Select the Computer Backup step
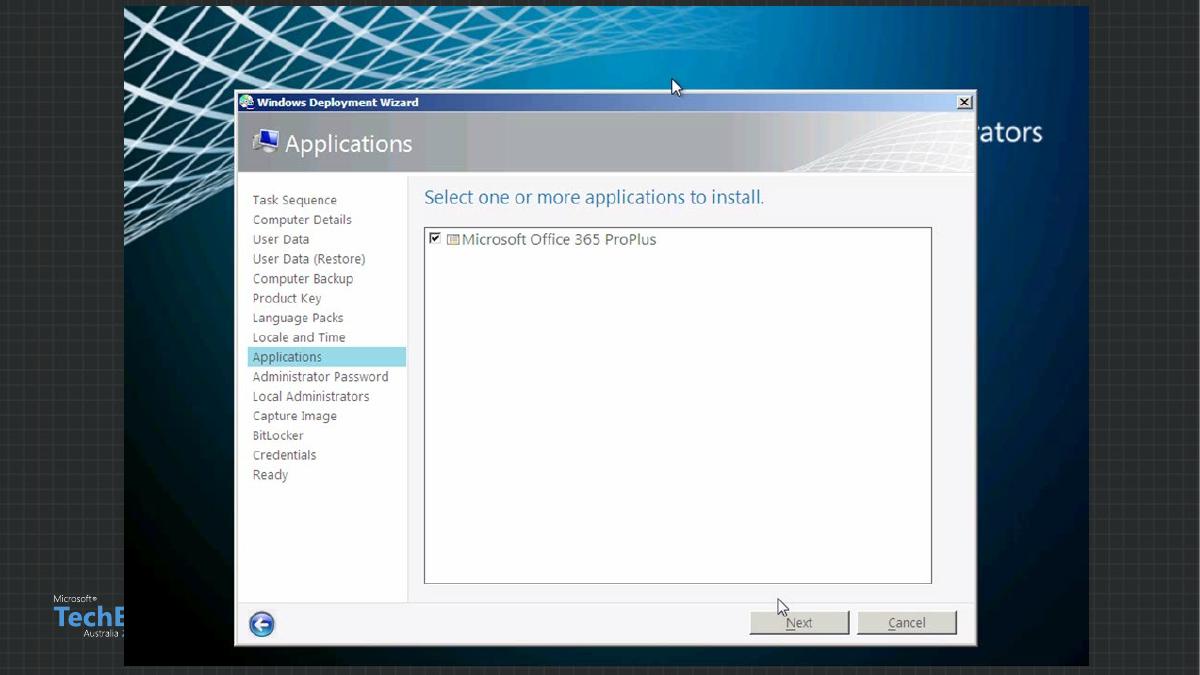The width and height of the screenshot is (1200, 675). 303,279
